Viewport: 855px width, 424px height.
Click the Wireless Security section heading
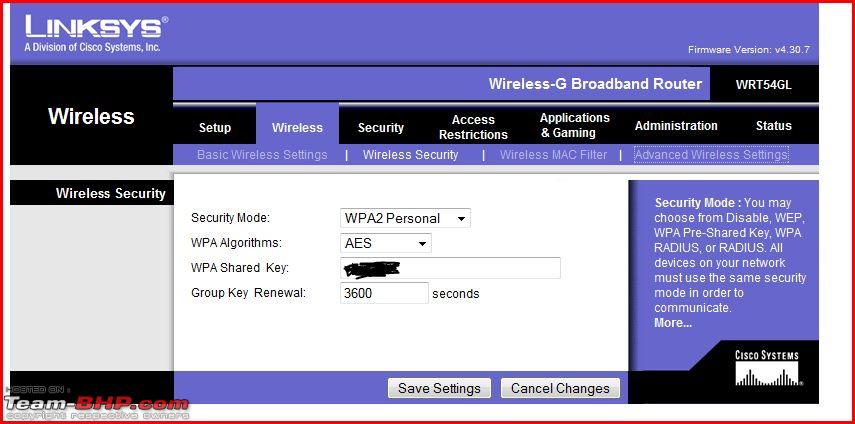111,193
